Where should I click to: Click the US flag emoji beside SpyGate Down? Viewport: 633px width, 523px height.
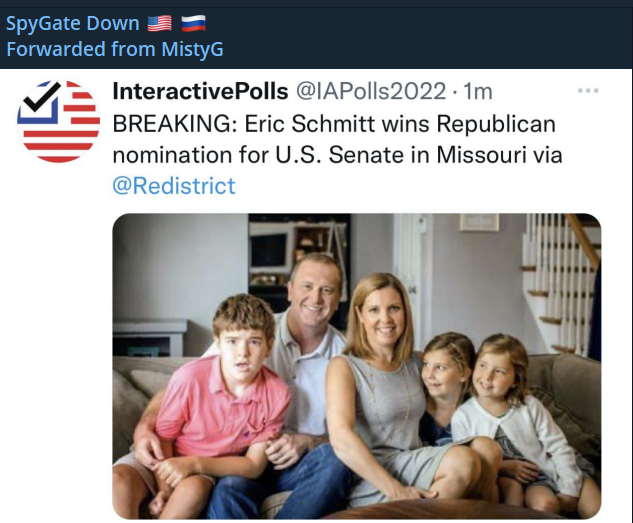pyautogui.click(x=159, y=23)
